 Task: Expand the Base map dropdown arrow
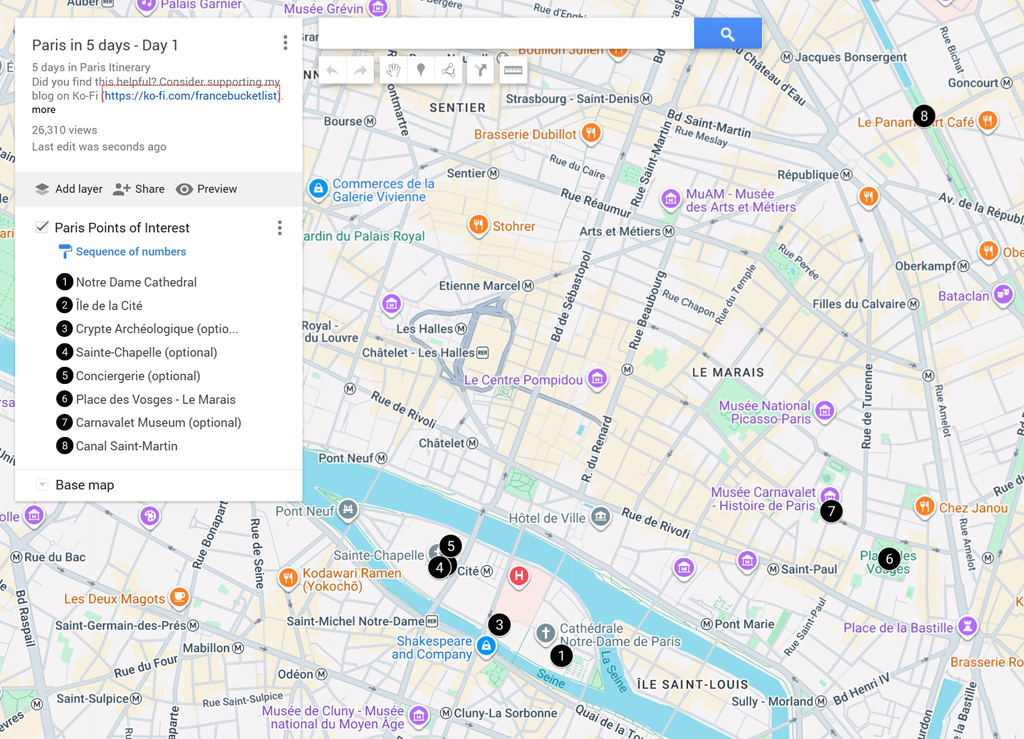coord(42,485)
